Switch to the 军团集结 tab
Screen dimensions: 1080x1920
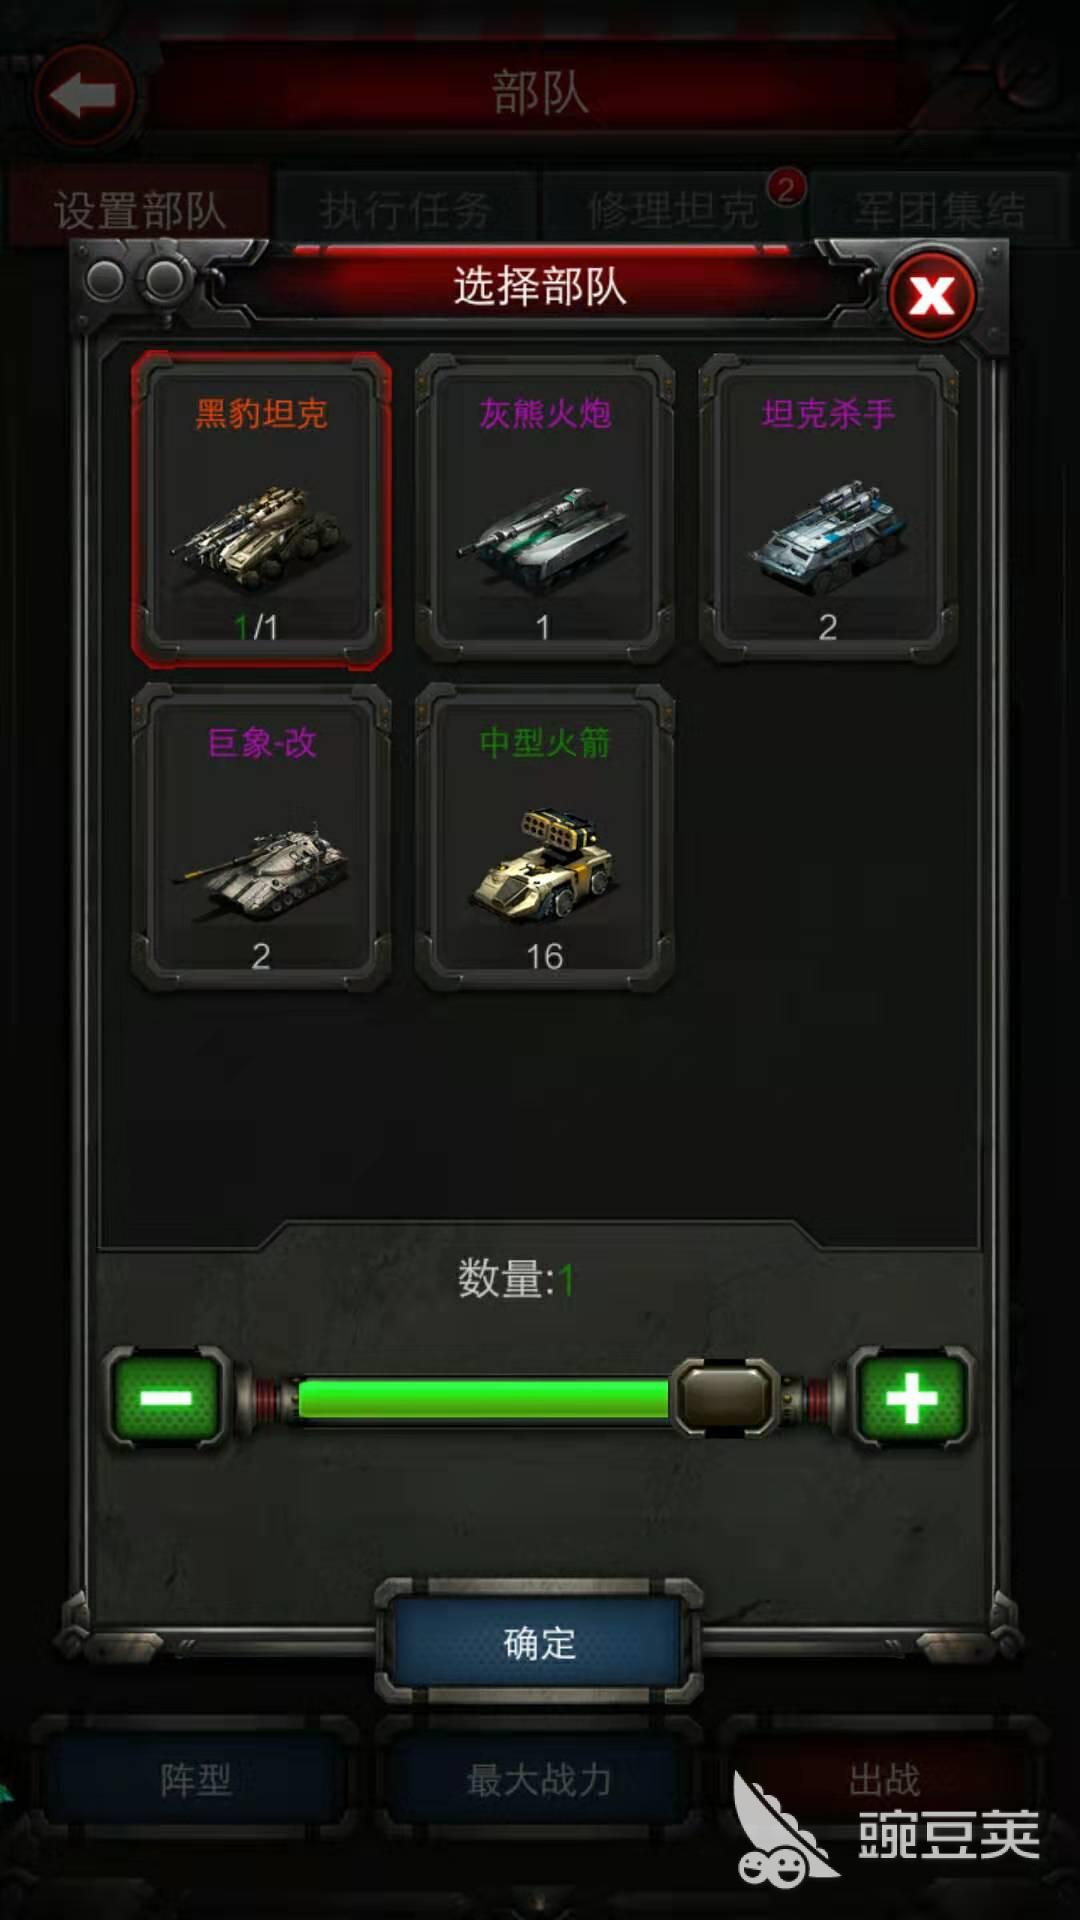pos(940,211)
